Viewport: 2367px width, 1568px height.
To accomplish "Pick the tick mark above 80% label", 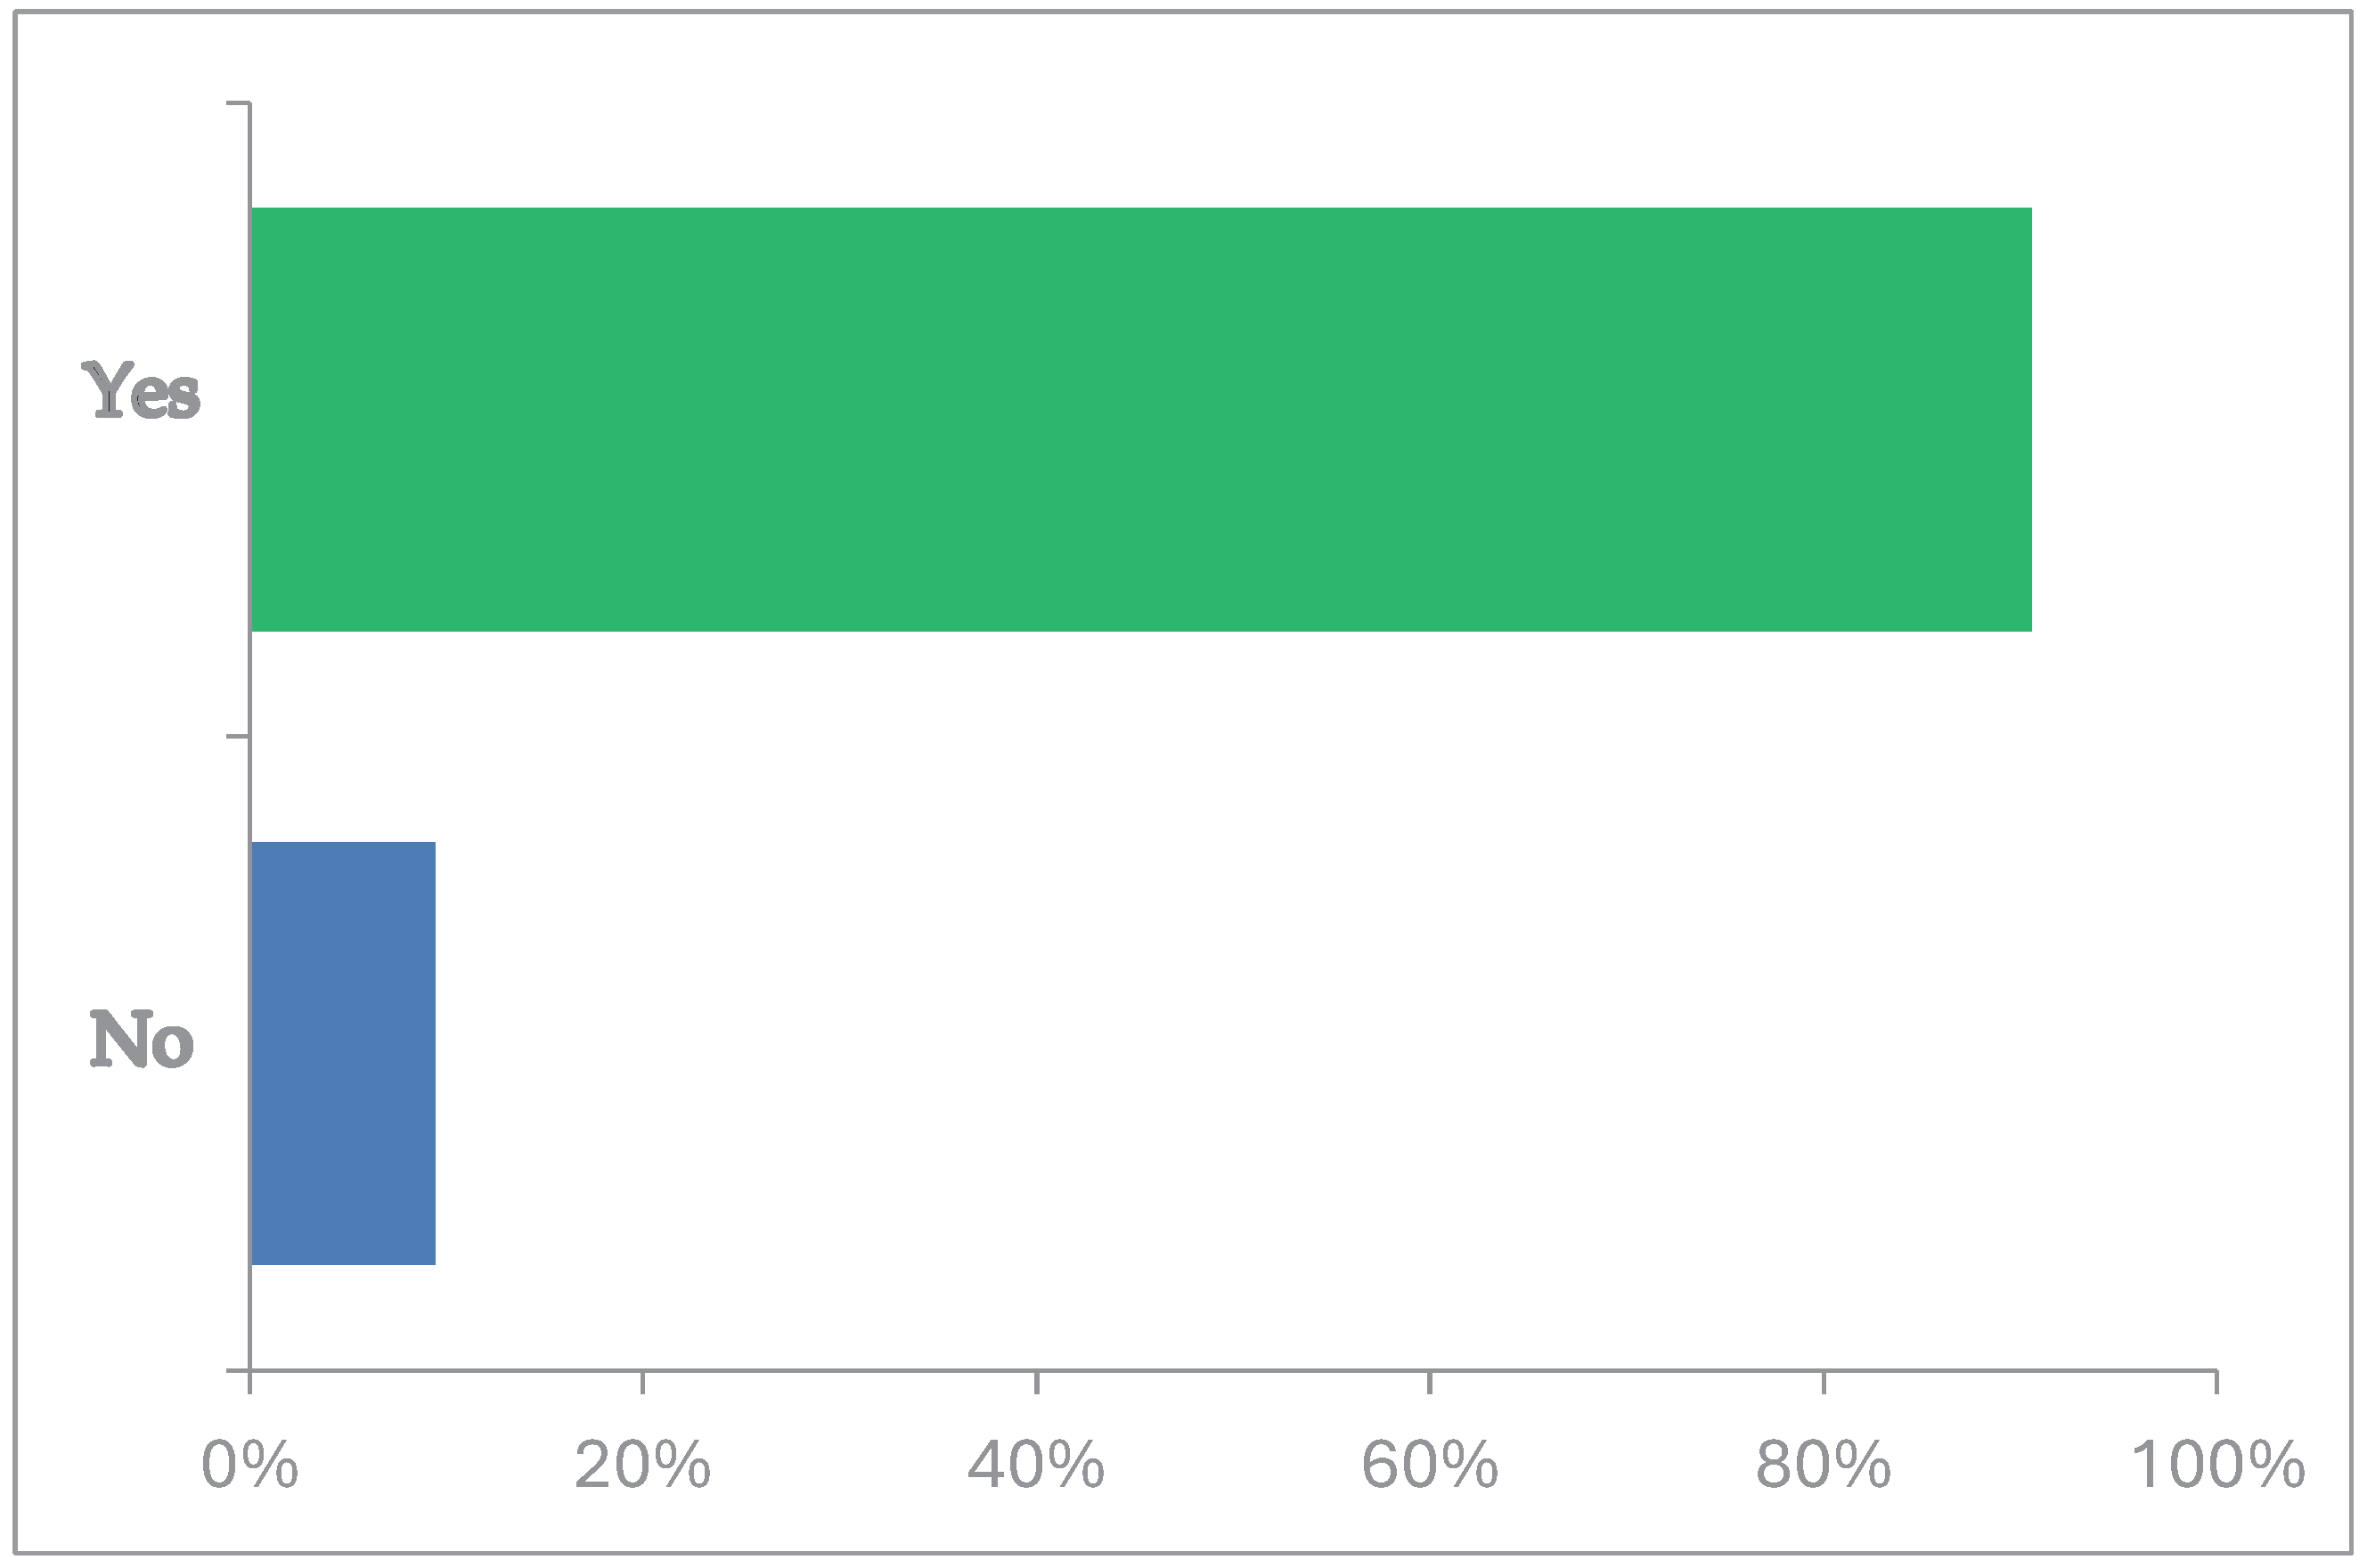I will [1824, 1382].
